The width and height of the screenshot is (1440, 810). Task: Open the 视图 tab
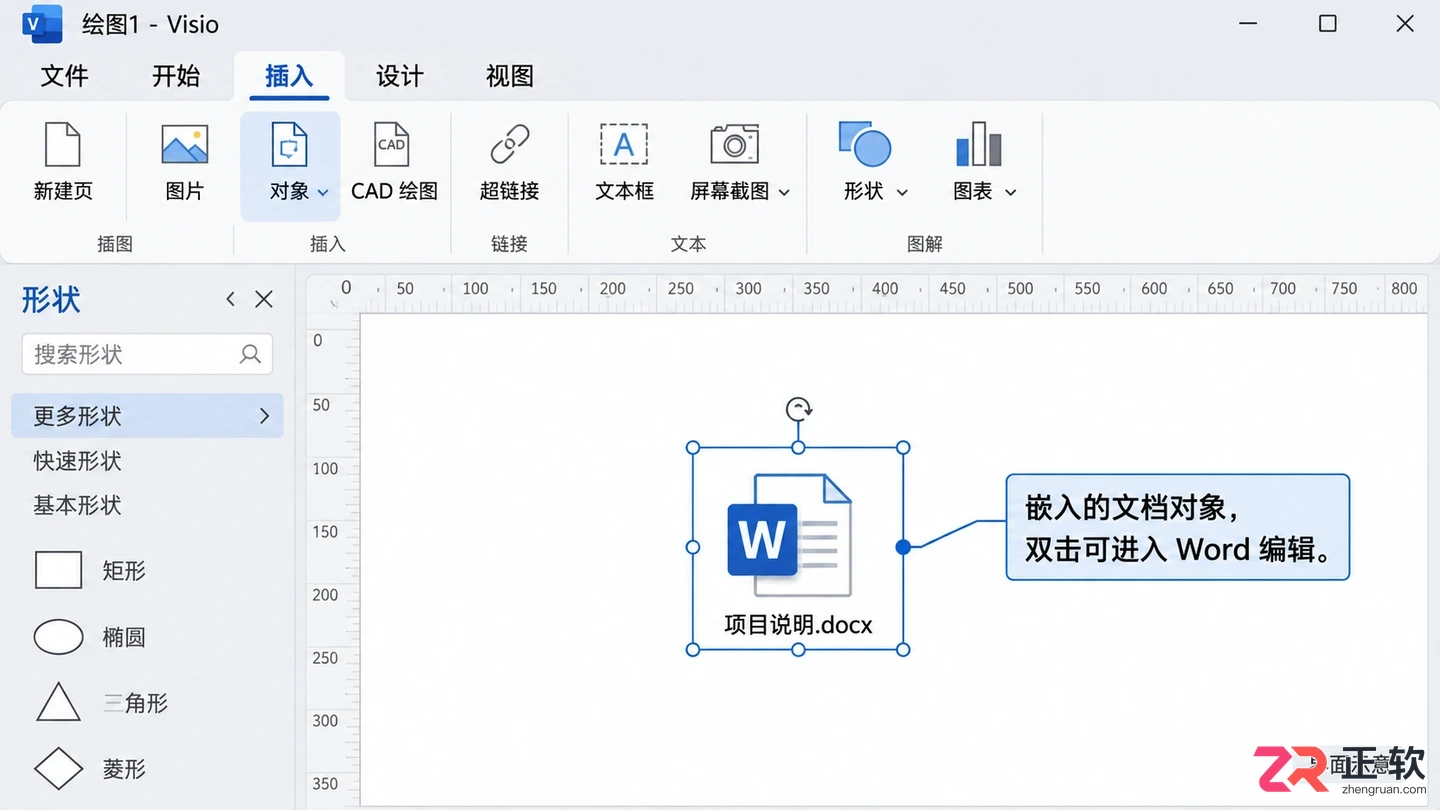point(510,76)
